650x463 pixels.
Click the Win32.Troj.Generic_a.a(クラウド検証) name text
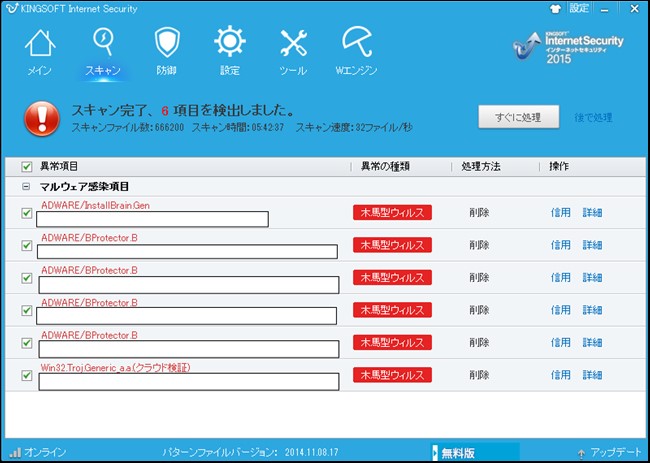coord(115,368)
